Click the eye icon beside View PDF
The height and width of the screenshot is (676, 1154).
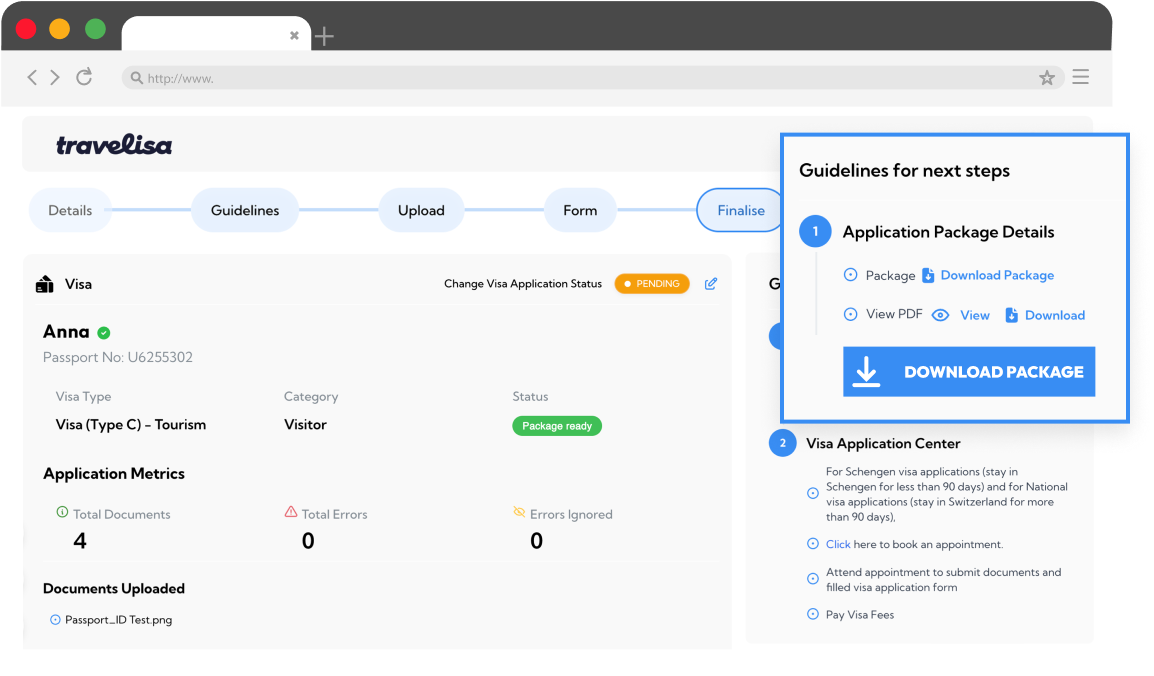(x=940, y=315)
